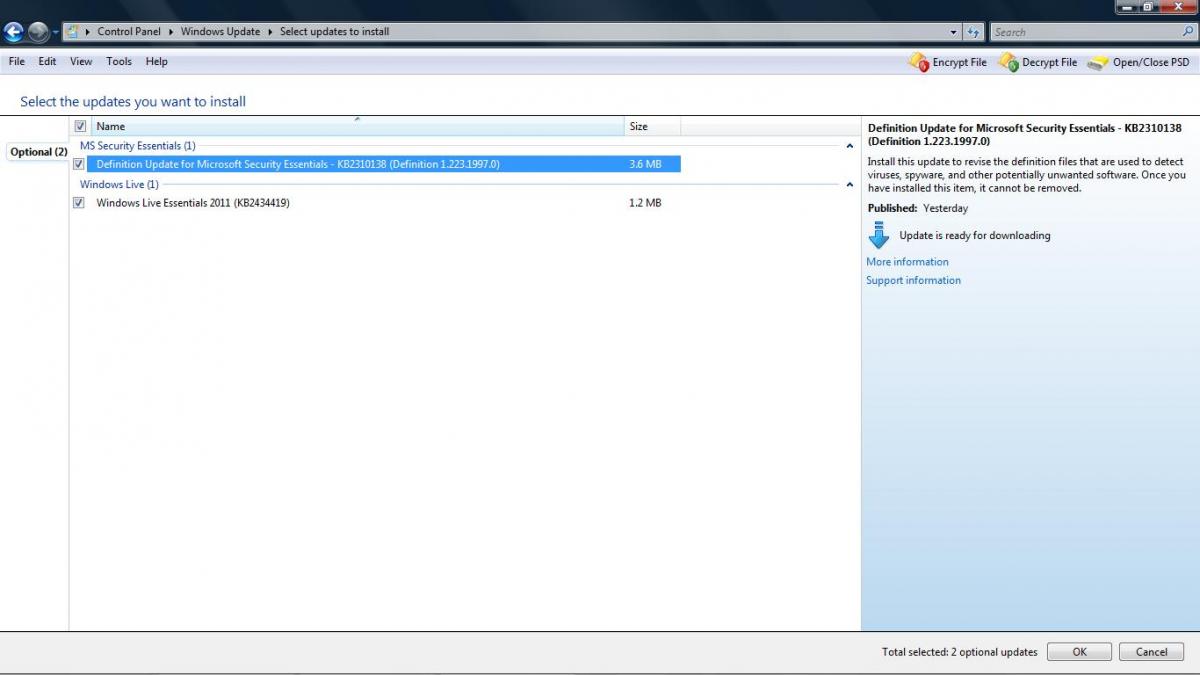Navigate to Control Panel breadcrumb
Screen dimensions: 1200x675
pos(129,31)
